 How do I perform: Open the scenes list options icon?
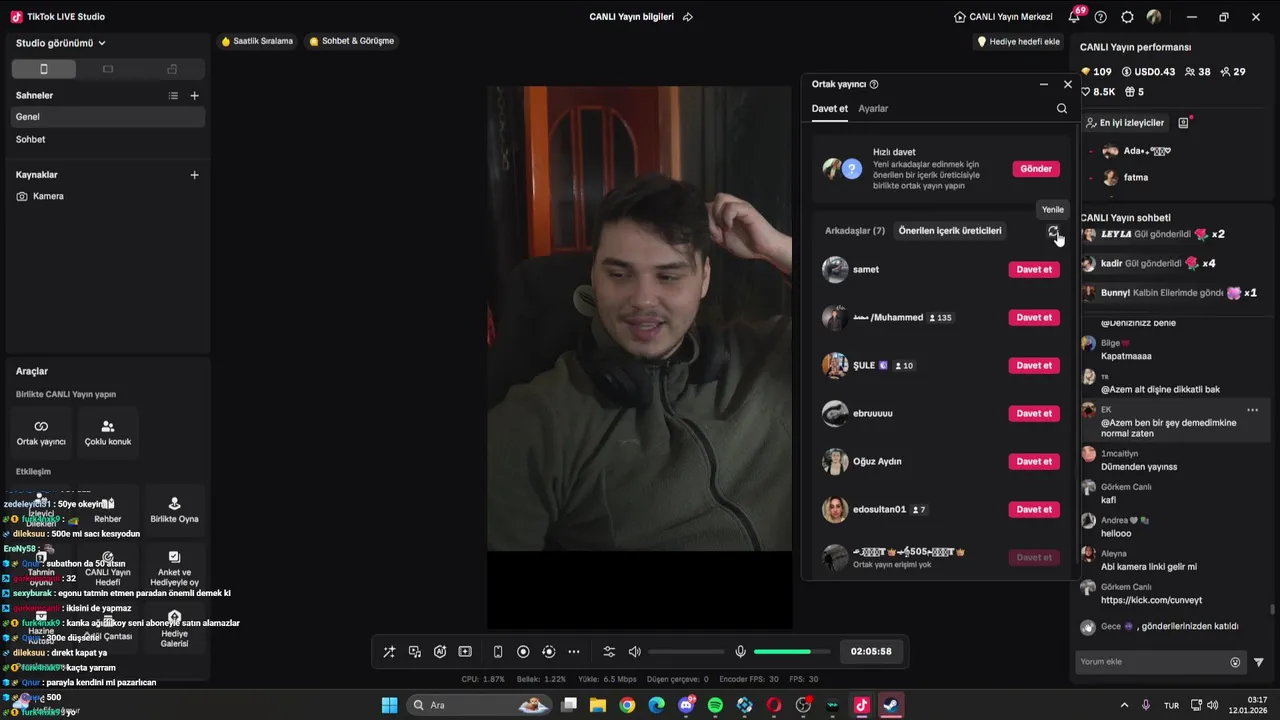pyautogui.click(x=173, y=95)
